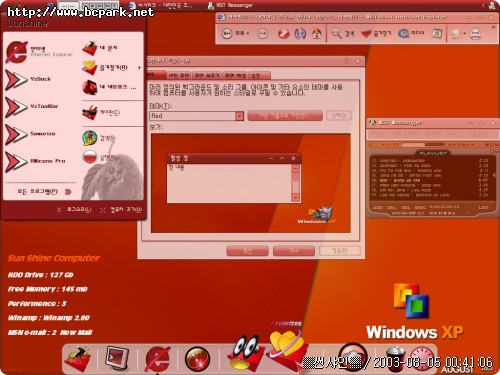Screen dimensions: 500x375
Task: Open trash can icon in the dock
Action: pyautogui.click(x=395, y=358)
